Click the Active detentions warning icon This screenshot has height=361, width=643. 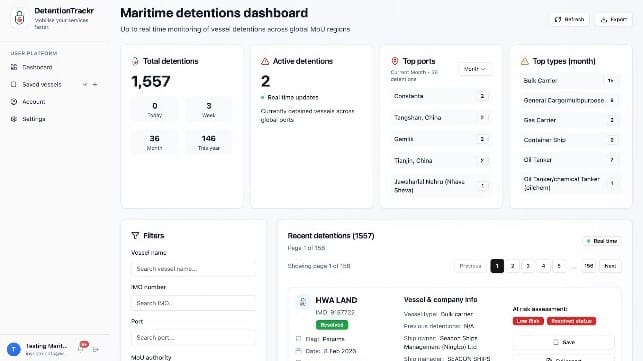point(265,61)
